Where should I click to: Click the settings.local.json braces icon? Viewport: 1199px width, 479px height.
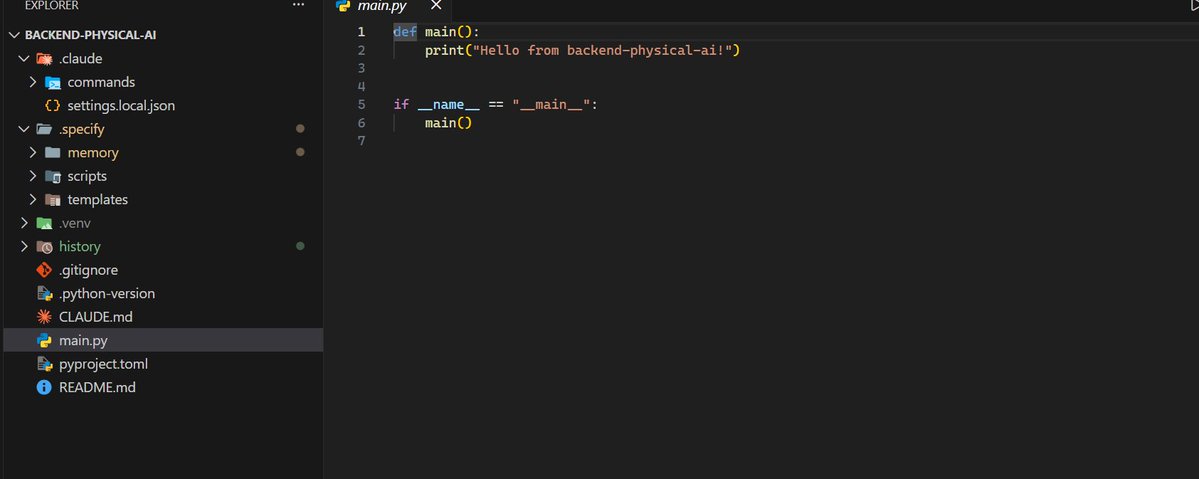coord(53,106)
